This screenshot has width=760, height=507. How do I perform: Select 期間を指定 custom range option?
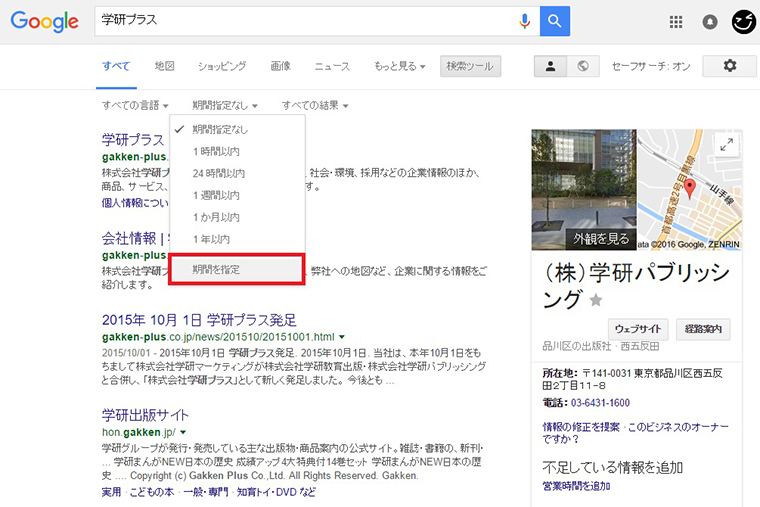[237, 269]
